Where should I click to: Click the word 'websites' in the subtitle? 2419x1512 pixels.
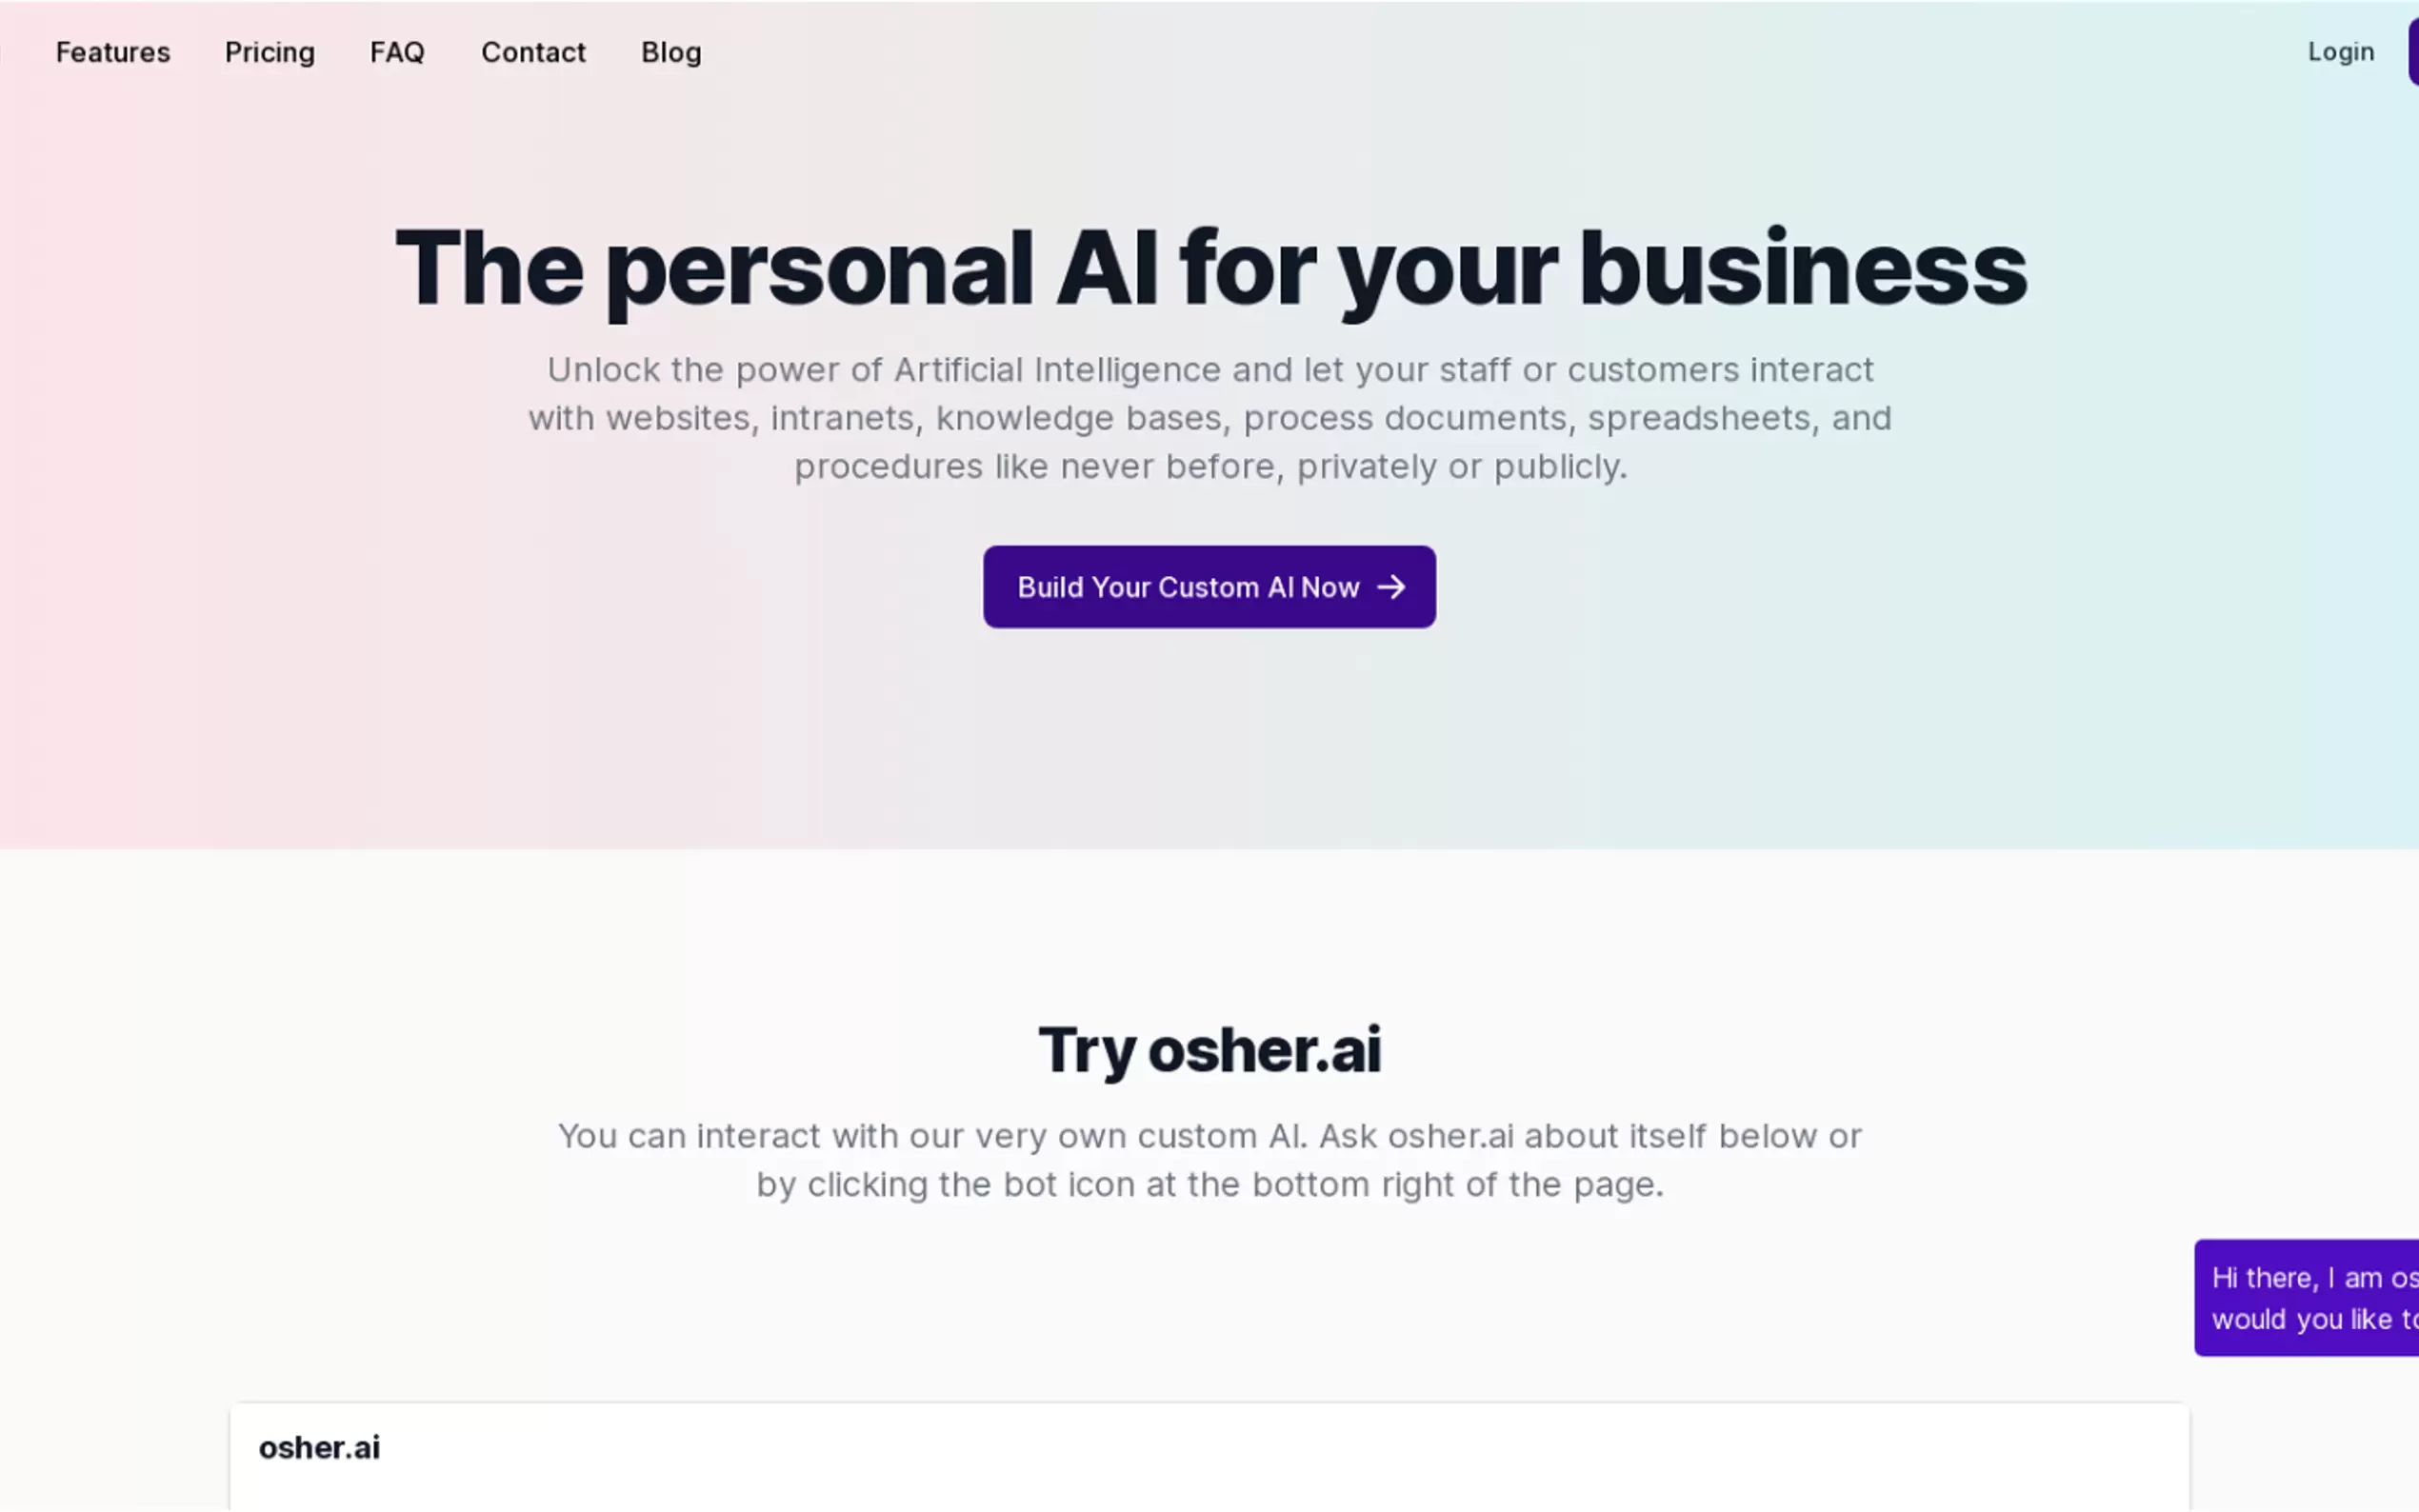(x=677, y=418)
